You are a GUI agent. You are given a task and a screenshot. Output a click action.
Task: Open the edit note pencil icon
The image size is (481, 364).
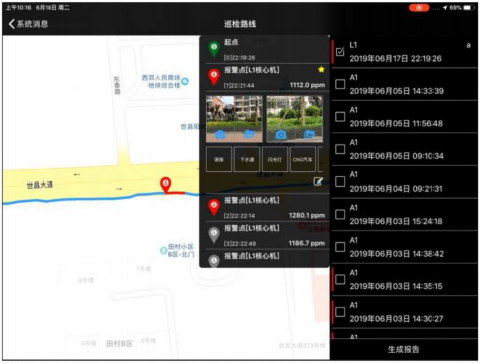pos(318,181)
